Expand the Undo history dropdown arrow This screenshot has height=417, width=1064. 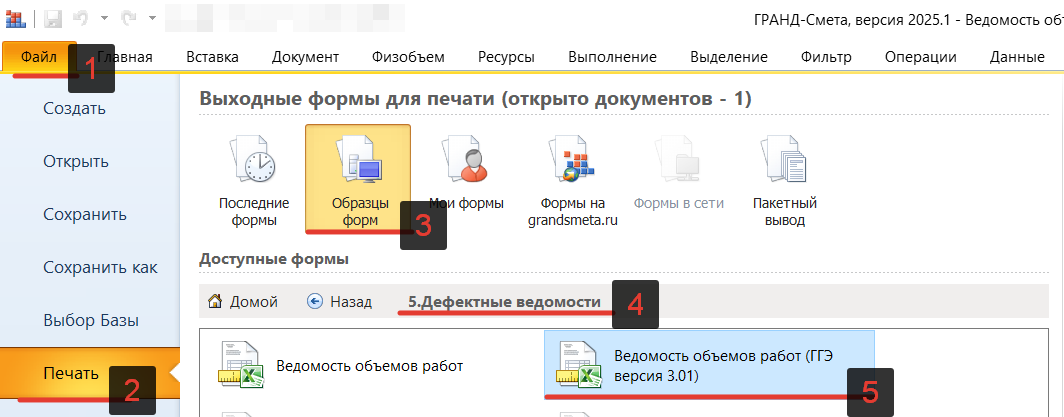[104, 18]
